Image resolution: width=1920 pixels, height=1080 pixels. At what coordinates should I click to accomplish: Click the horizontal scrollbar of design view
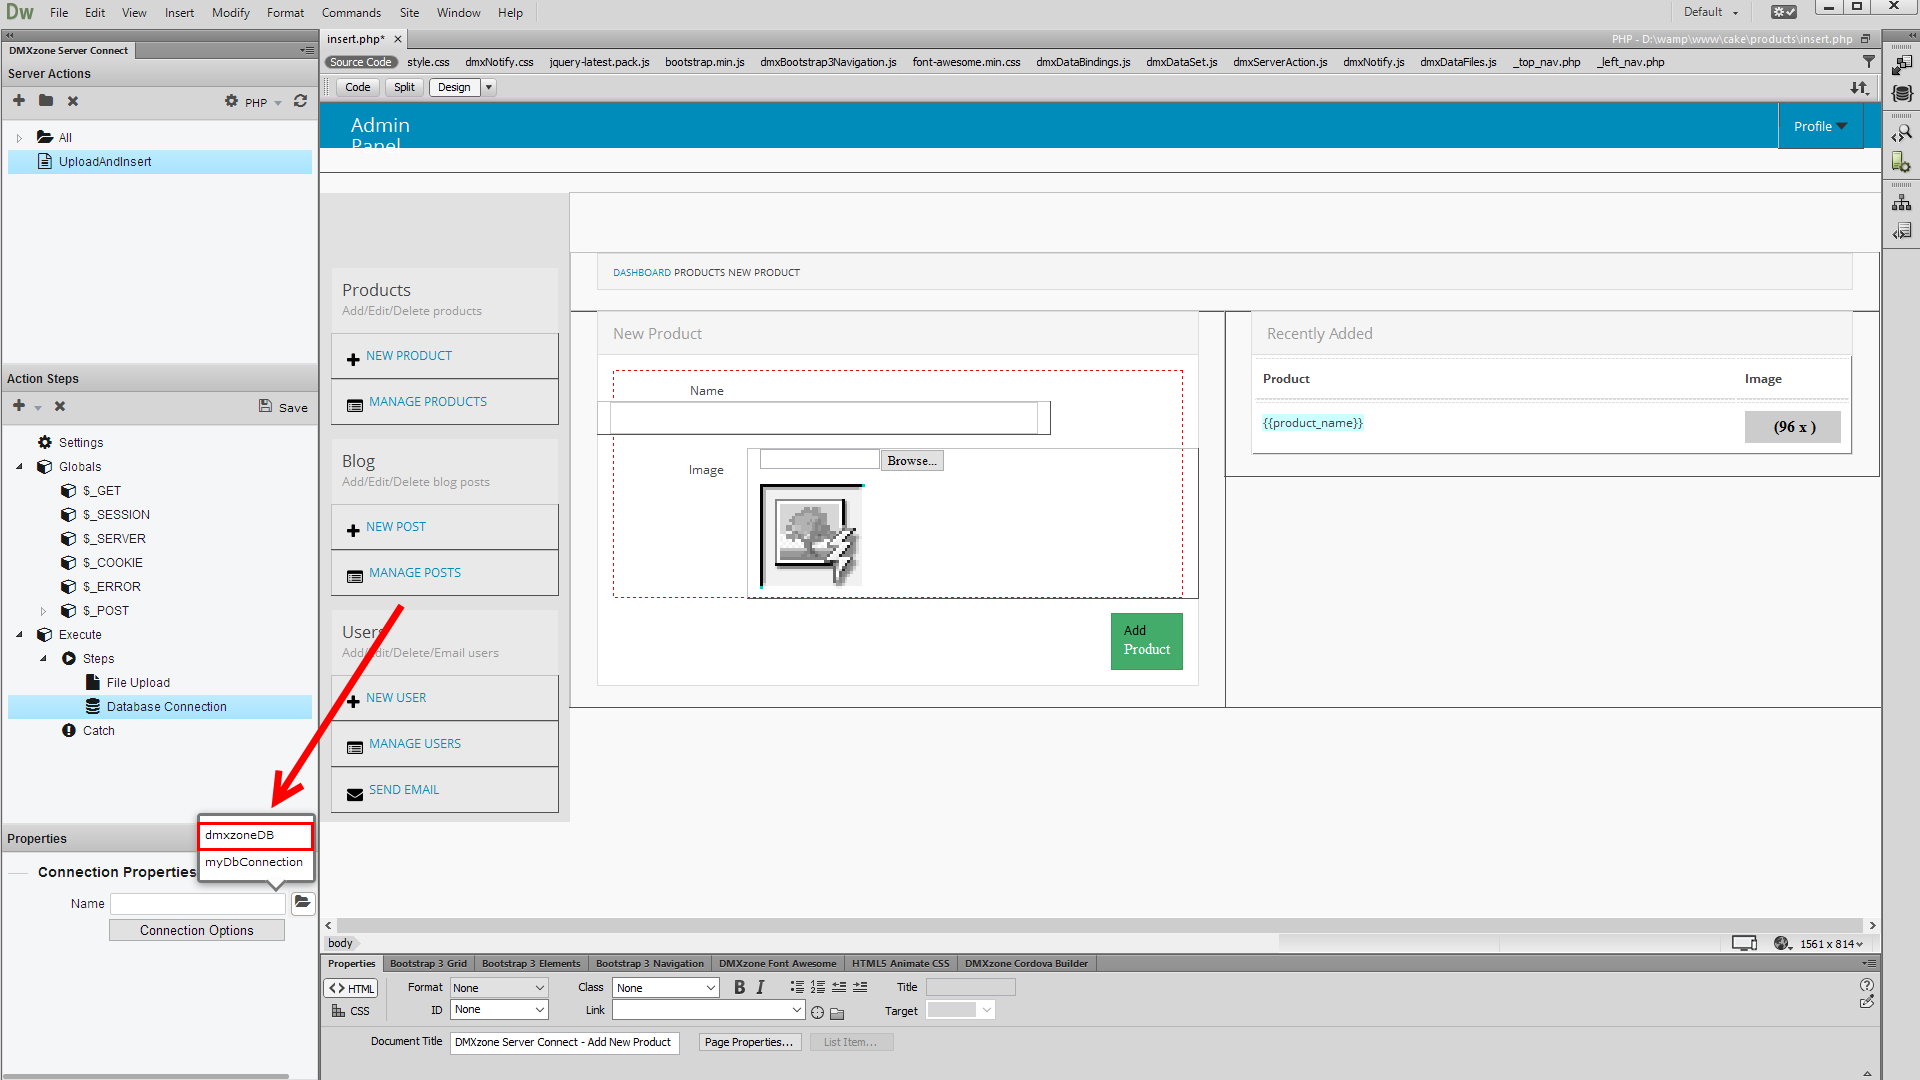1100,926
